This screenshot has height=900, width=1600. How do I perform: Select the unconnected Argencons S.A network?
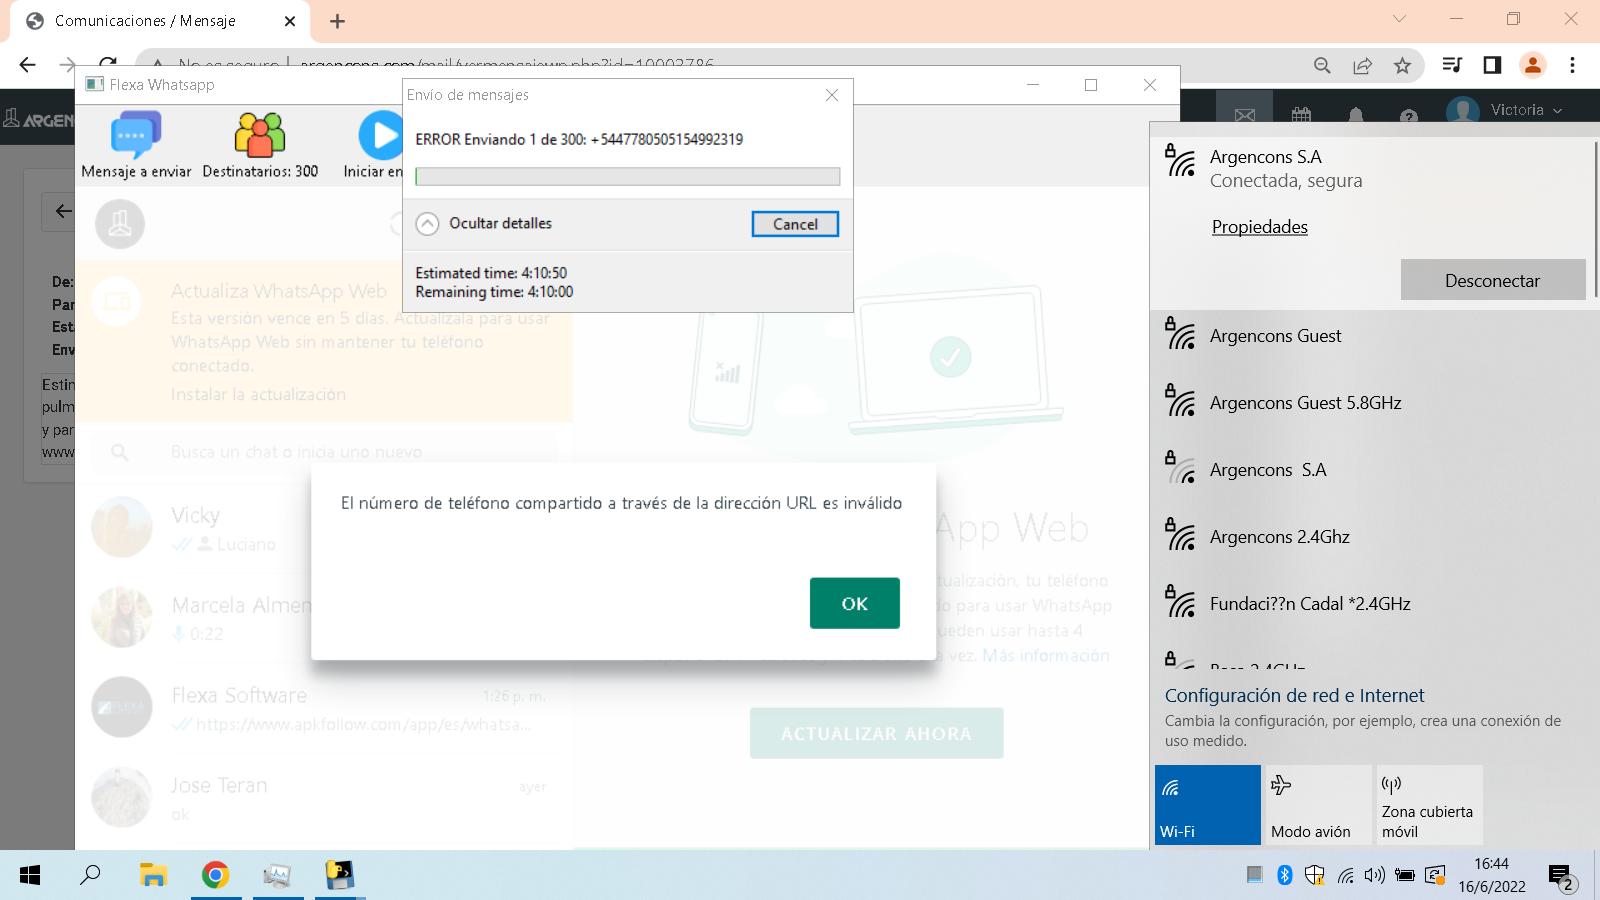click(x=1373, y=470)
